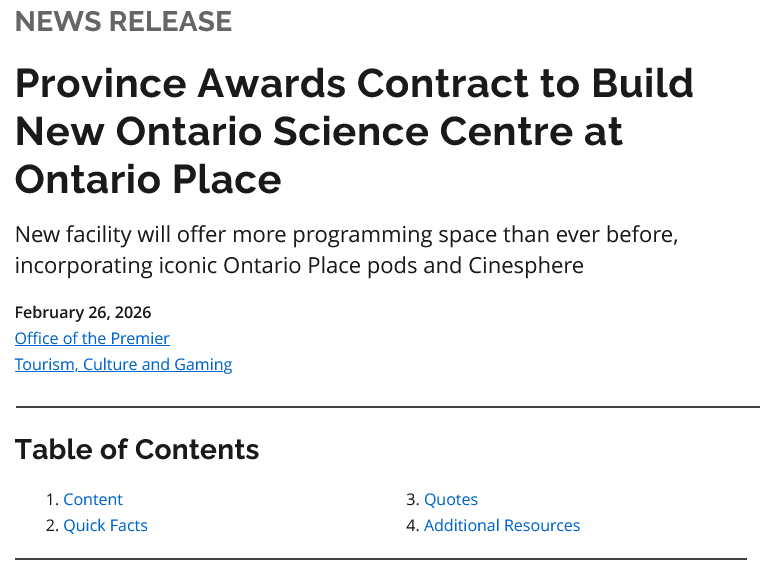Click 'Ontario Place' on the headline's last line
This screenshot has height=562, width=760.
coord(148,180)
